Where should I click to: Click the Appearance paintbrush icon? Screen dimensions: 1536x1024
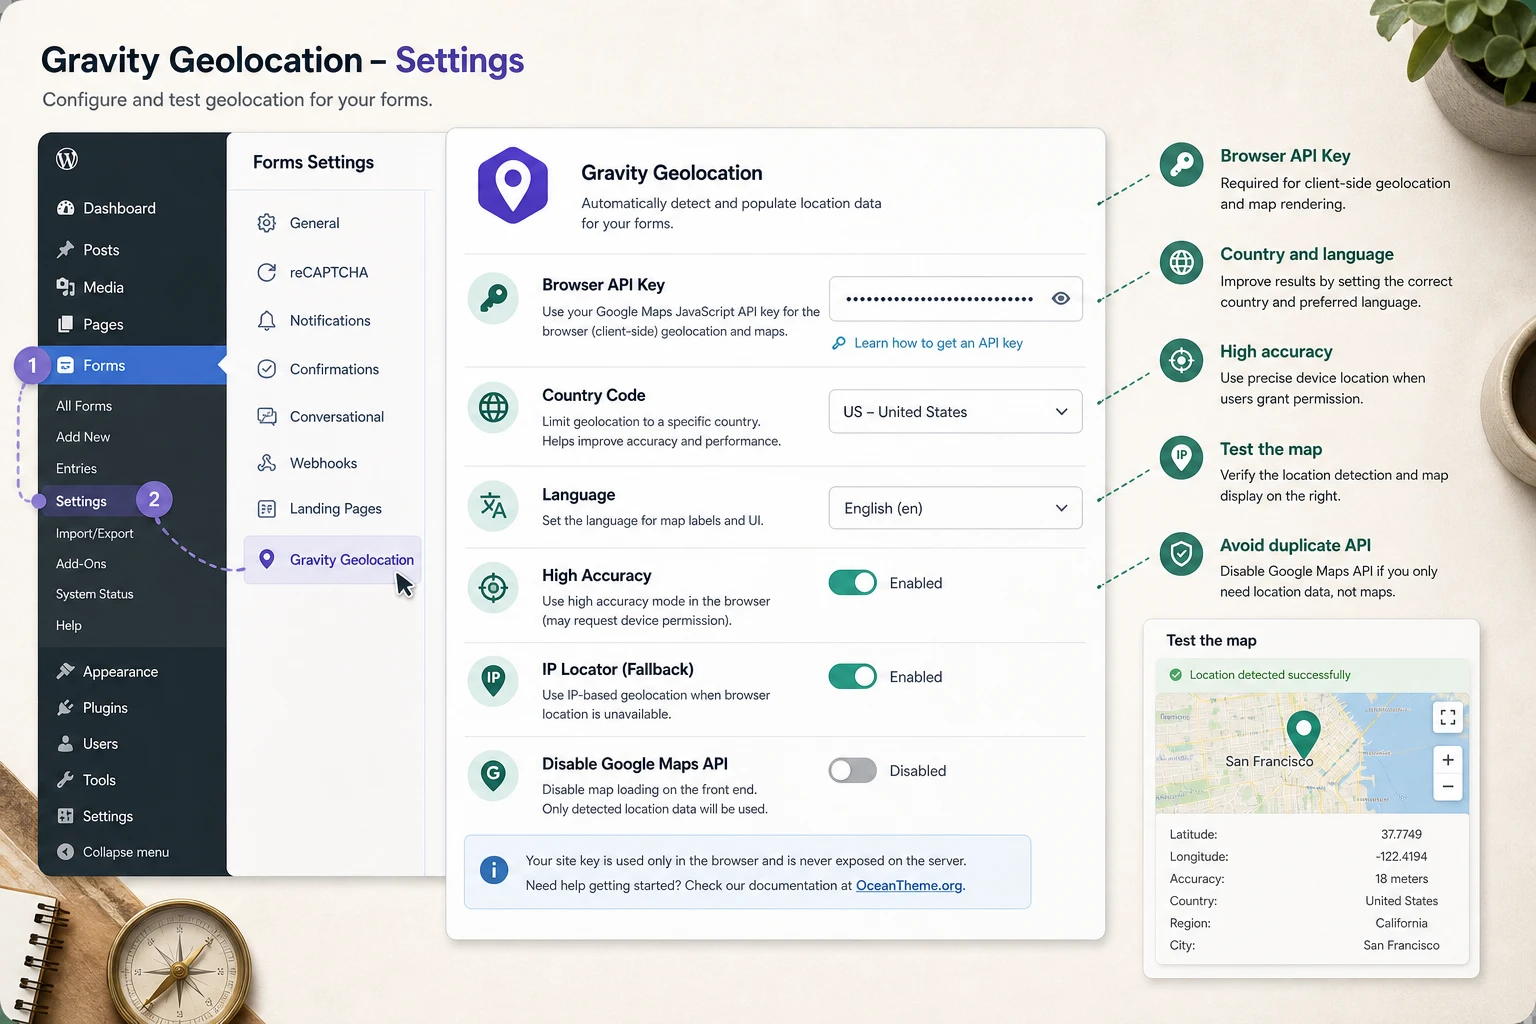tap(66, 671)
